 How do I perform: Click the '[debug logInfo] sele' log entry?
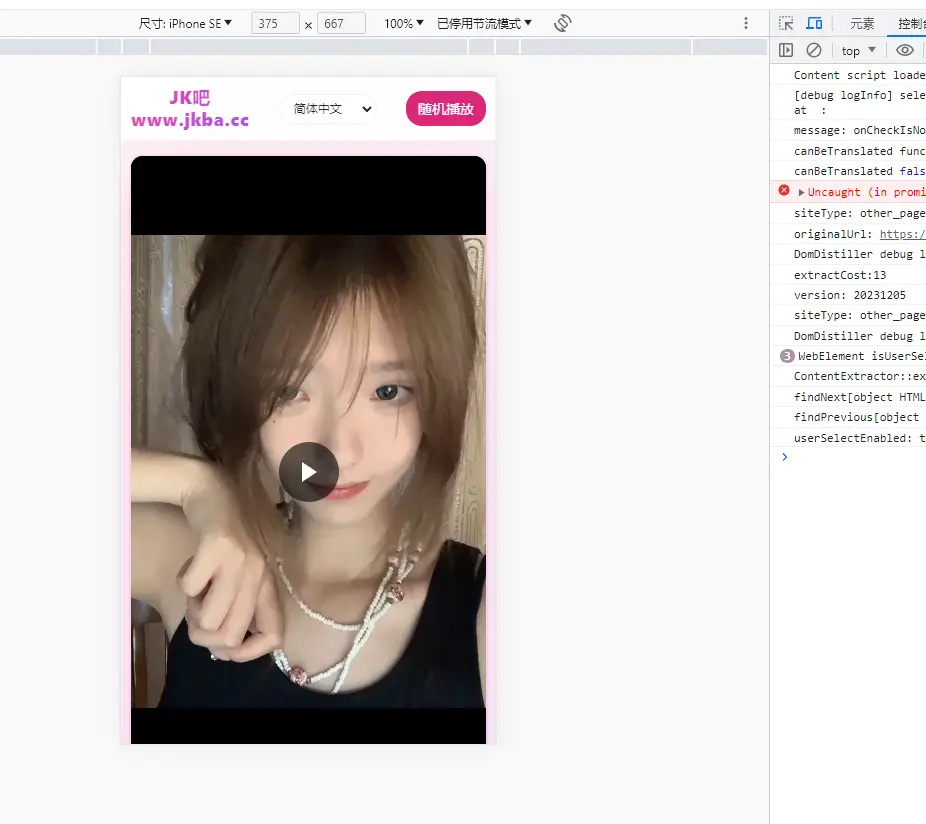859,102
